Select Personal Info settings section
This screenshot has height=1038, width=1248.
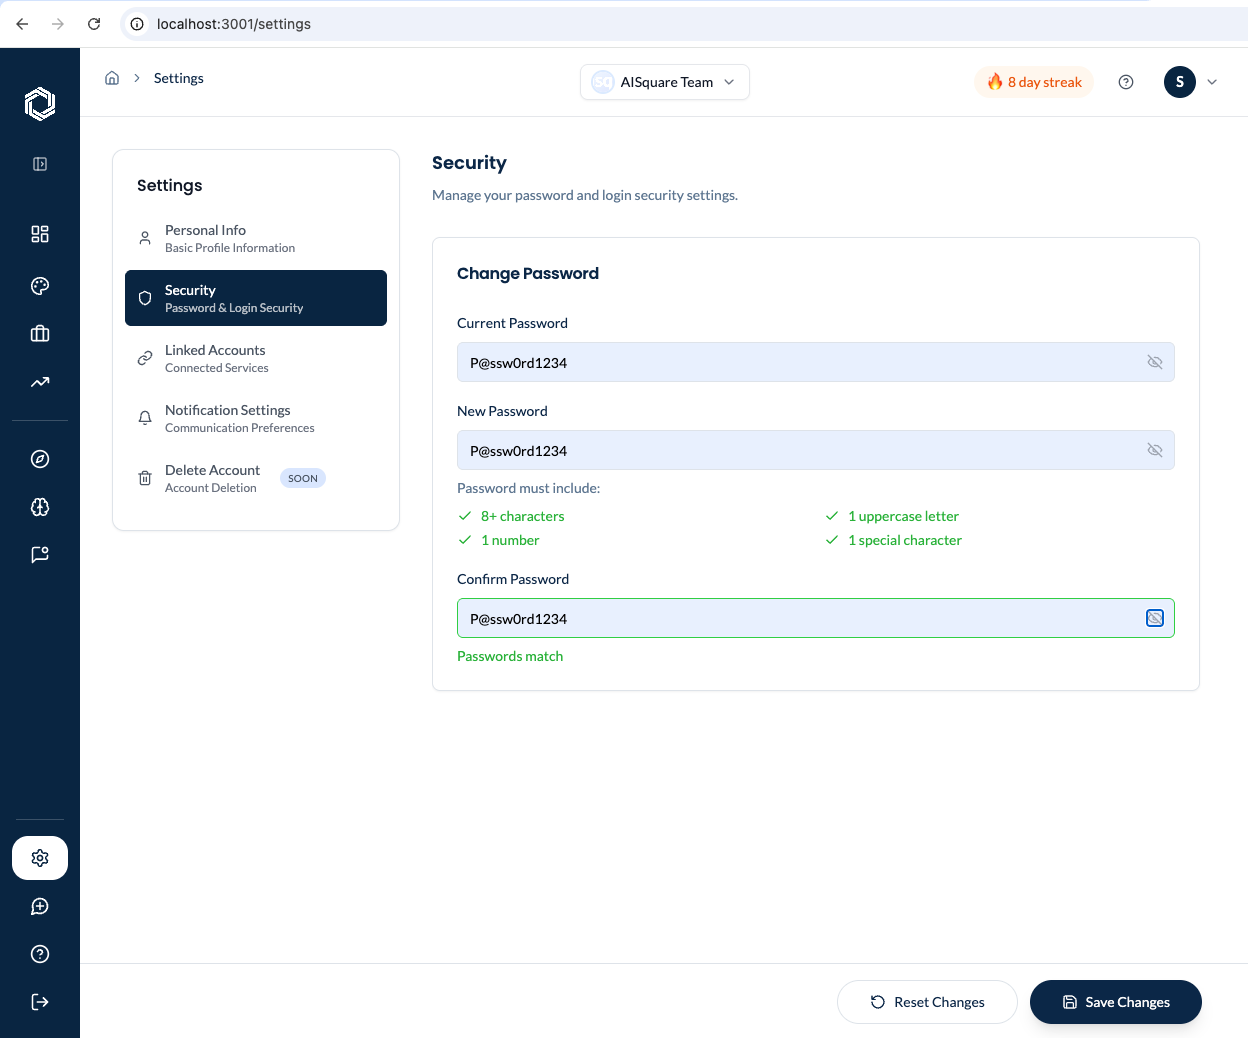point(256,238)
